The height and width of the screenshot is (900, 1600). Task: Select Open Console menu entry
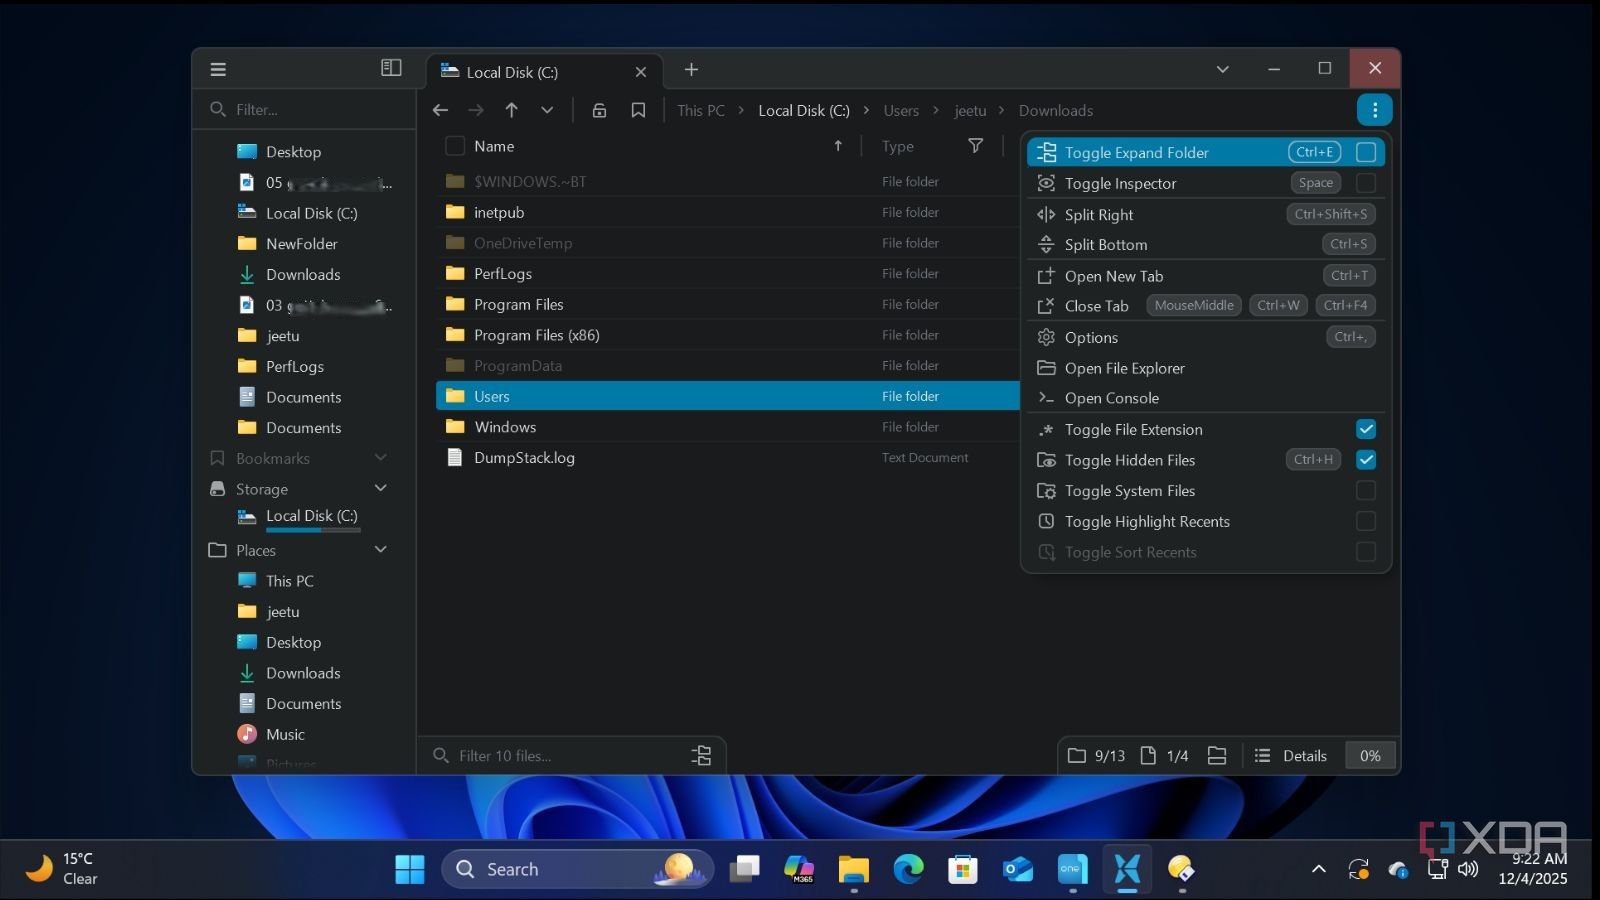[1206, 398]
